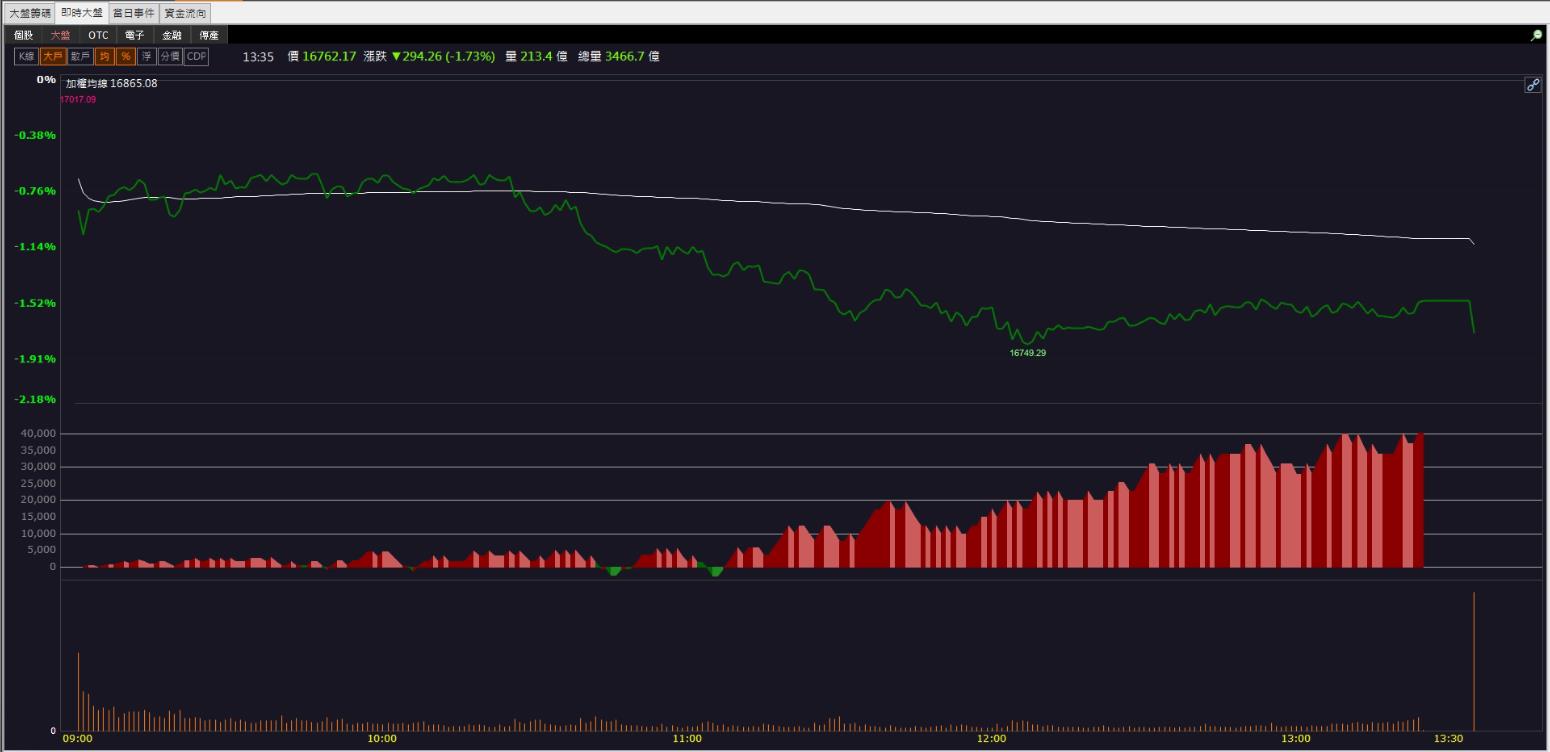Screen dimensions: 1550x752
Task: Toggle the K線 chart mode button
Action: [26, 57]
